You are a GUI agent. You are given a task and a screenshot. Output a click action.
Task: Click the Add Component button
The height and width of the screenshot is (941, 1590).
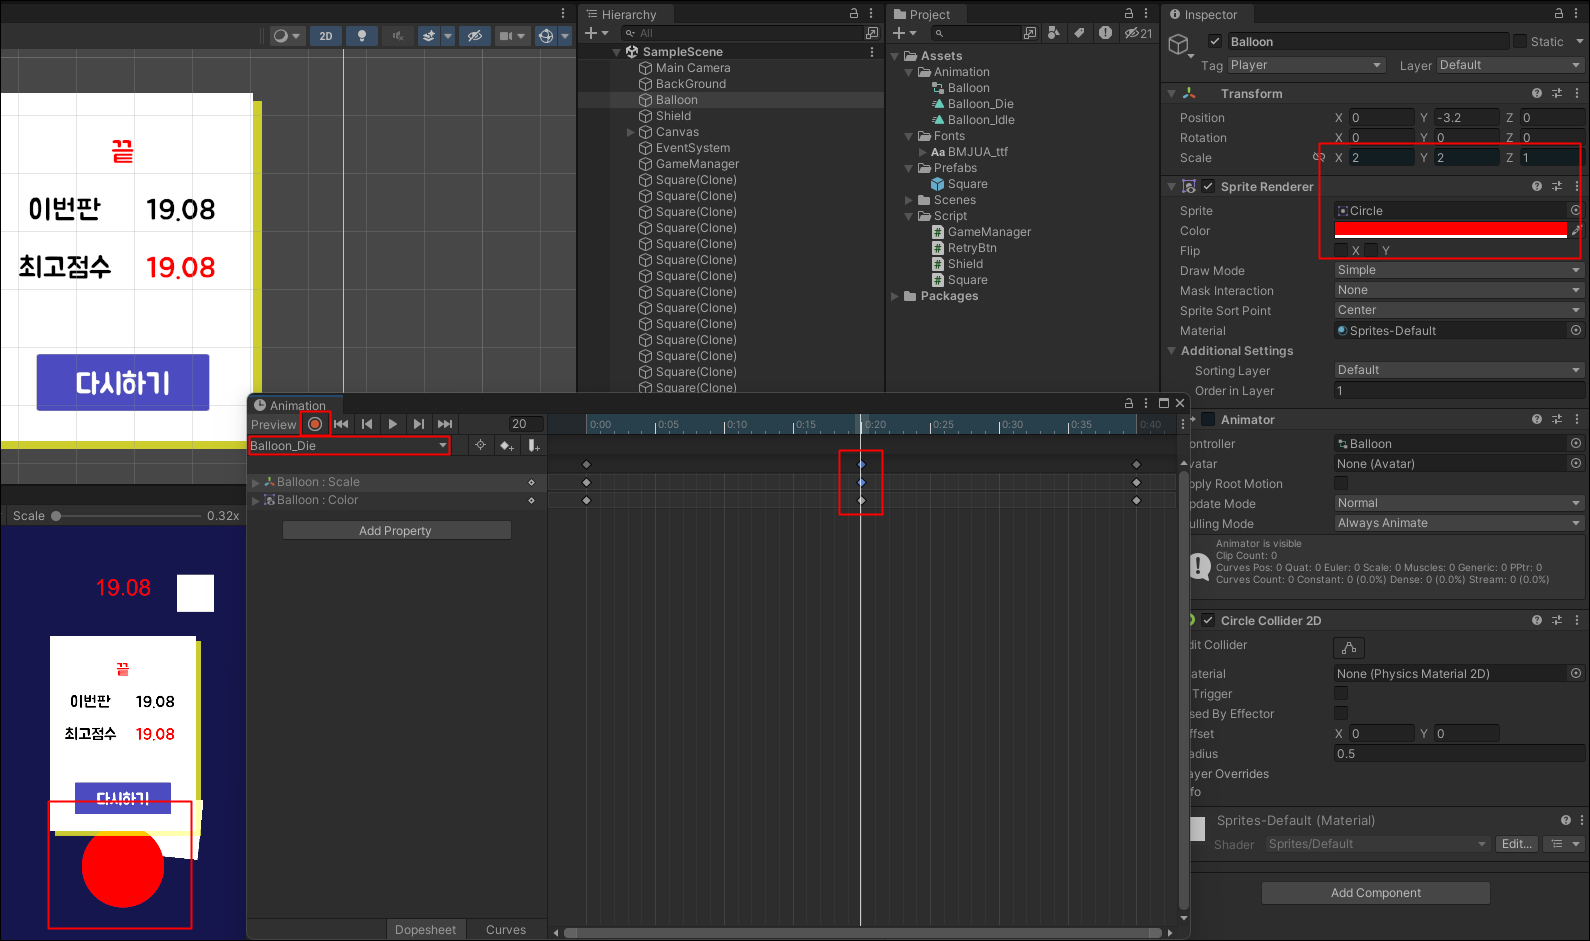(1375, 893)
